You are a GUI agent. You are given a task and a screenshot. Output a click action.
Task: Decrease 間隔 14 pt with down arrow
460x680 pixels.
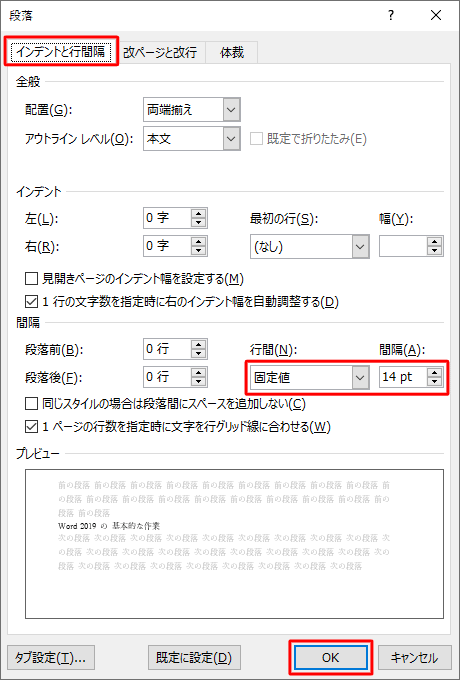(x=434, y=382)
